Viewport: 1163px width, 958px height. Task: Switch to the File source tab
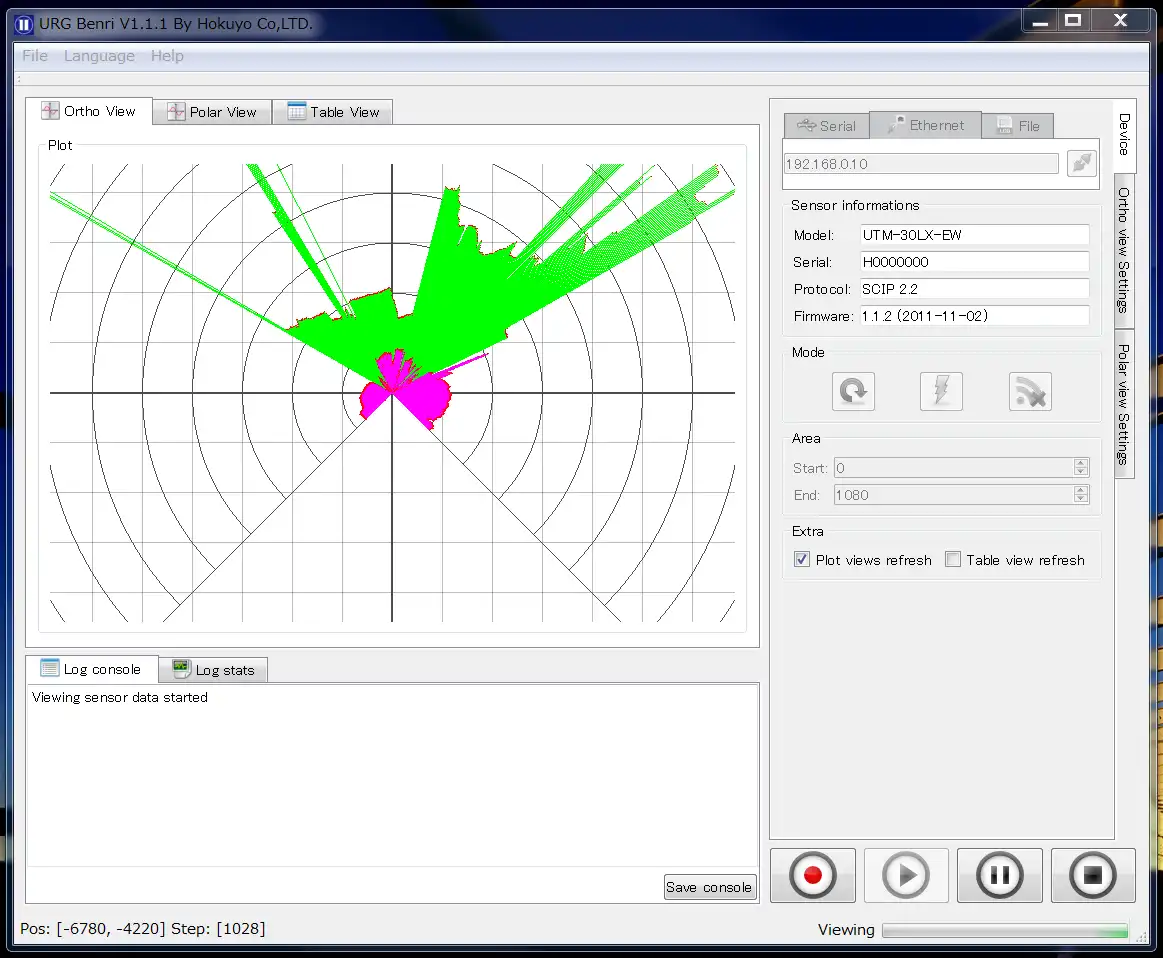(x=1018, y=126)
